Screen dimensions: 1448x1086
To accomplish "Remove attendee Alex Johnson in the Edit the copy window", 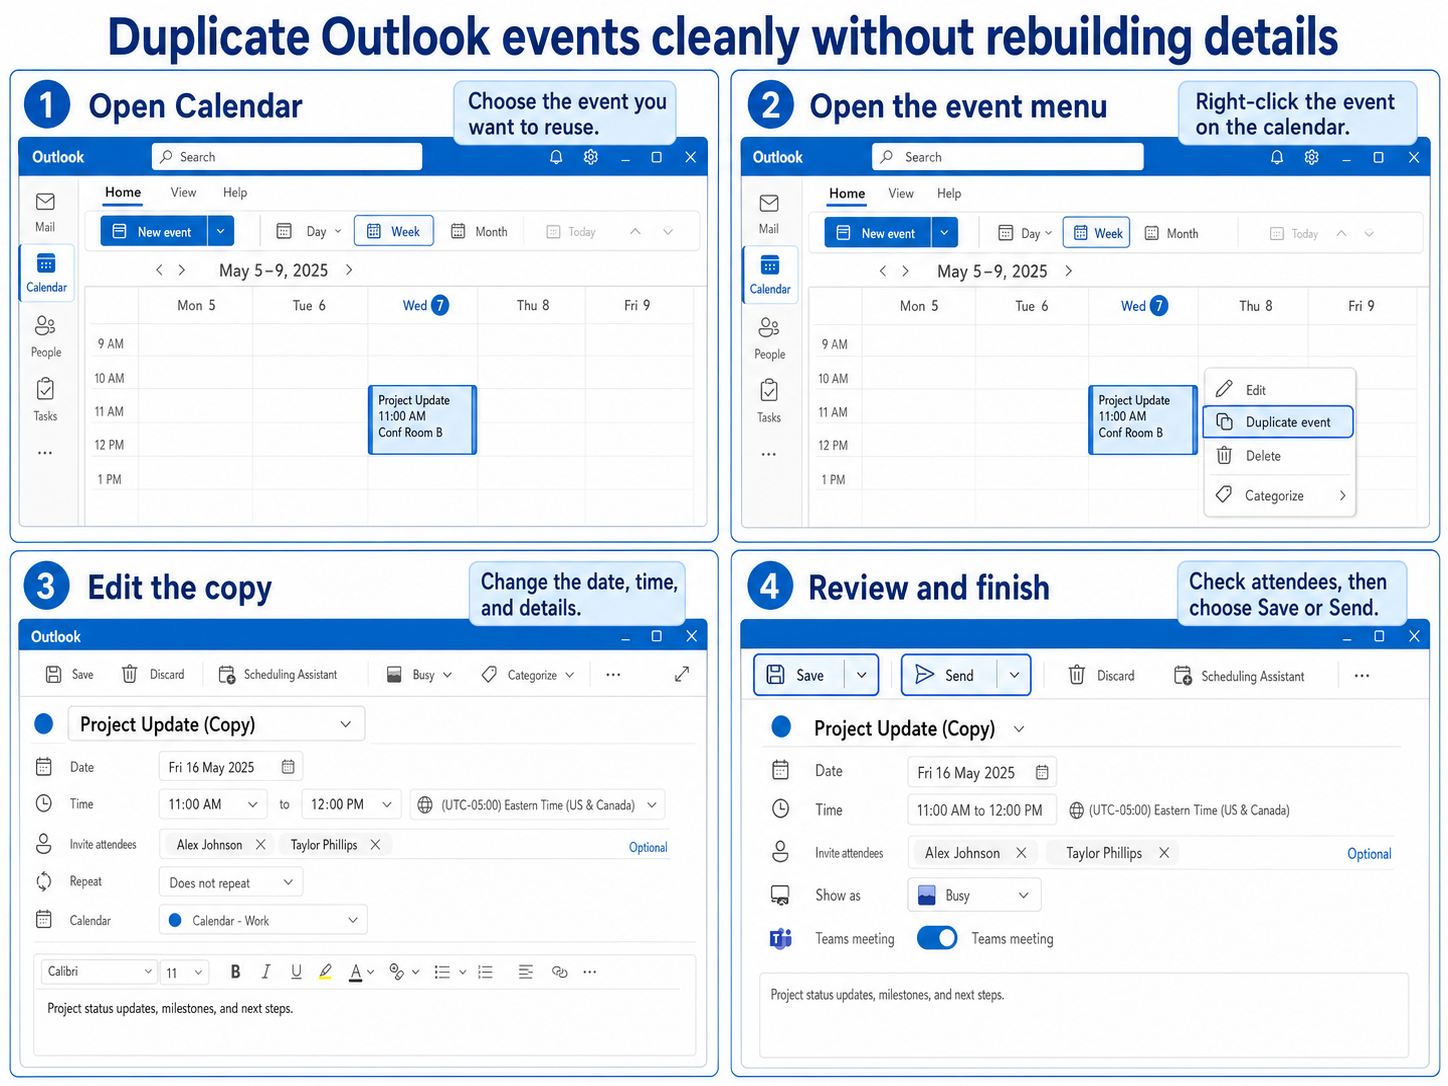I will pyautogui.click(x=261, y=845).
